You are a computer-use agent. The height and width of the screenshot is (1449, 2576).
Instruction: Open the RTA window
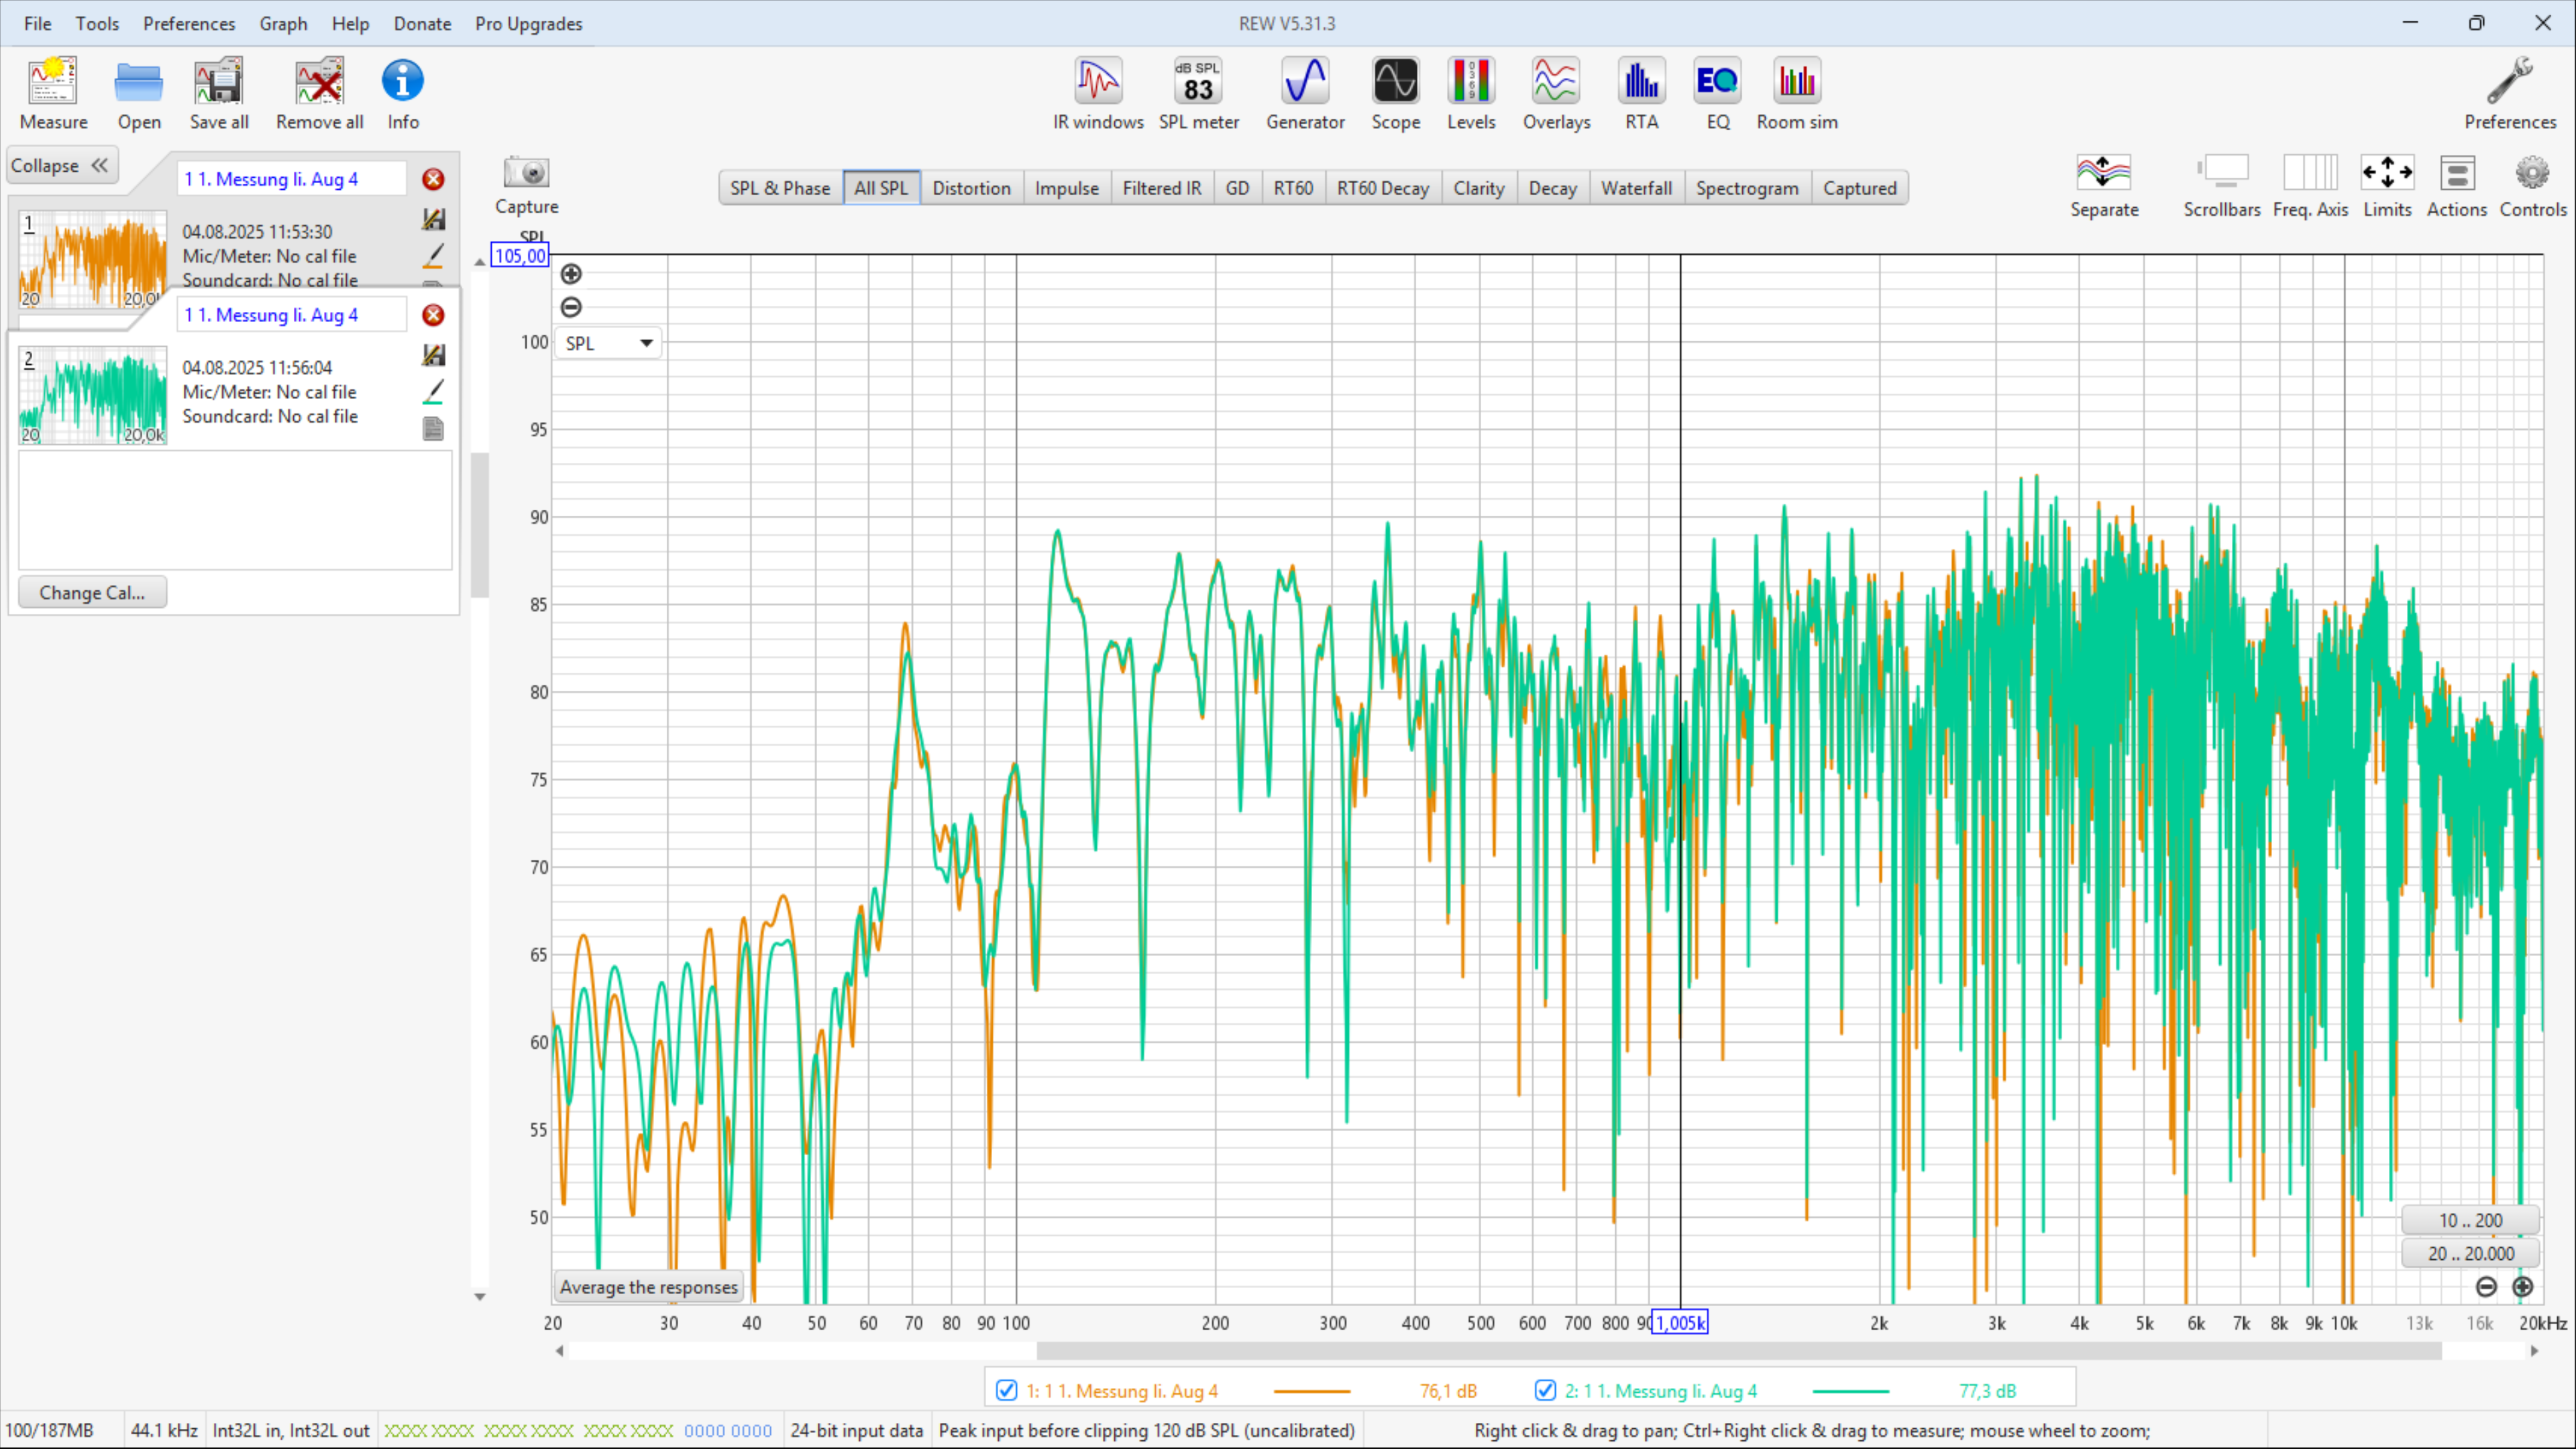coord(1641,94)
